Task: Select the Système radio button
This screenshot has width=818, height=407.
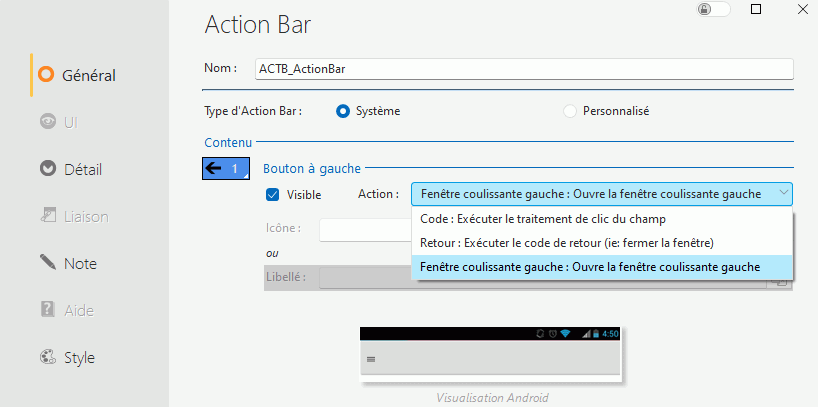Action: (343, 111)
